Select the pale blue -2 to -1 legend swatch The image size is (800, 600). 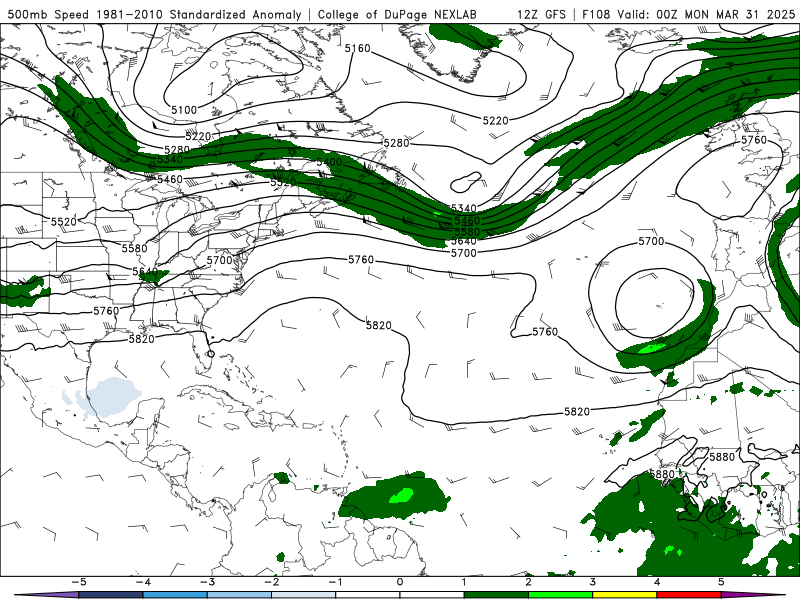[304, 595]
